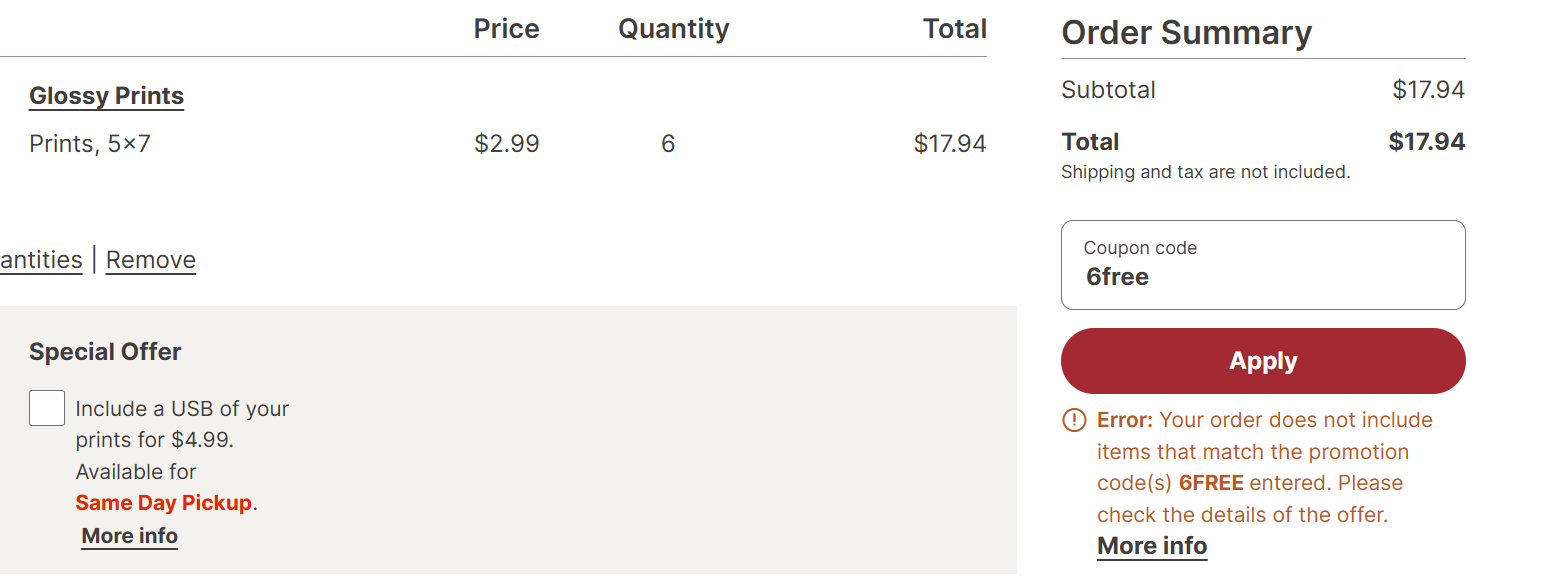Open the Glossy Prints product link
This screenshot has width=1549, height=579.
107,96
